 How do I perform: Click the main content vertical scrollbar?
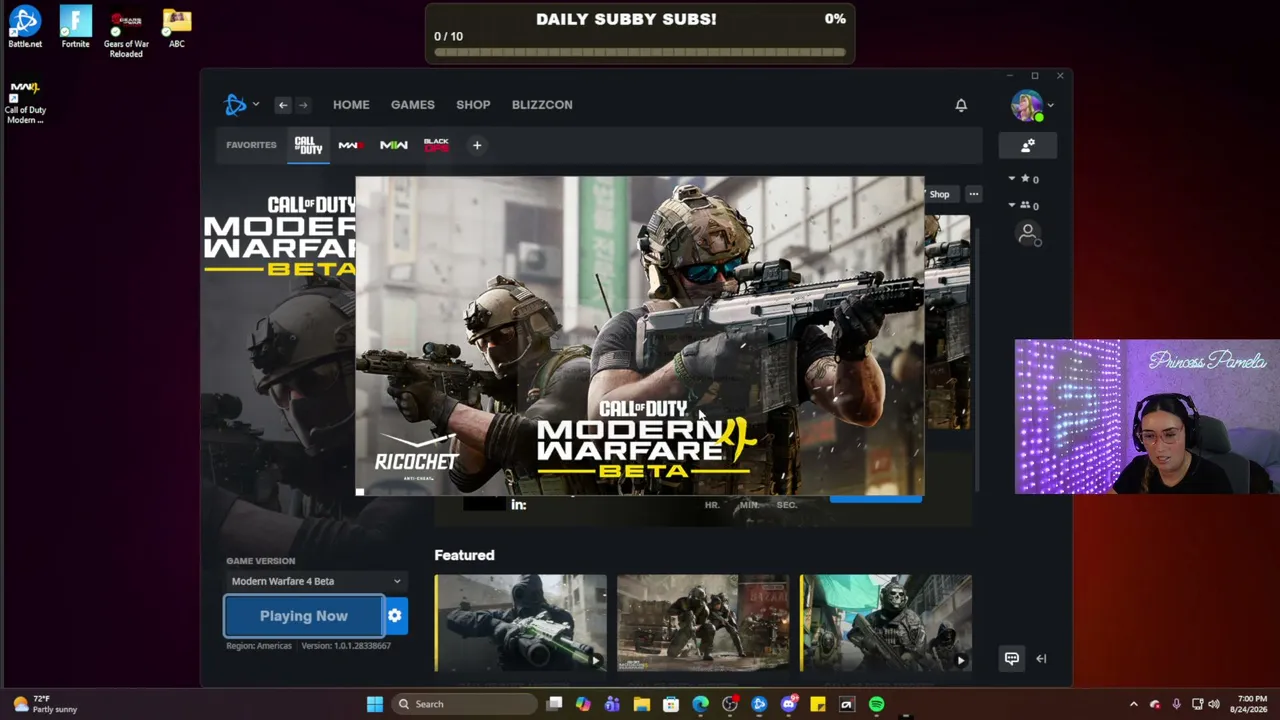[977, 360]
